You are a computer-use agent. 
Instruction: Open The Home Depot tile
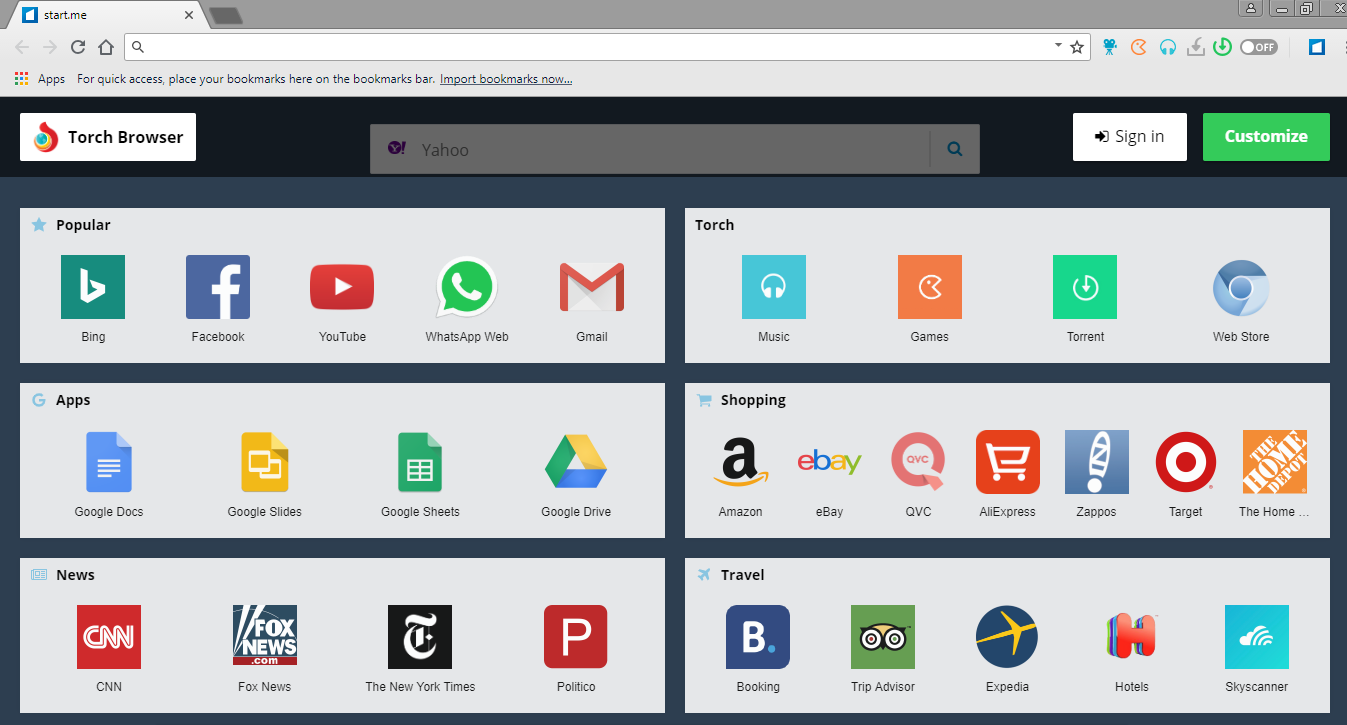coord(1275,474)
